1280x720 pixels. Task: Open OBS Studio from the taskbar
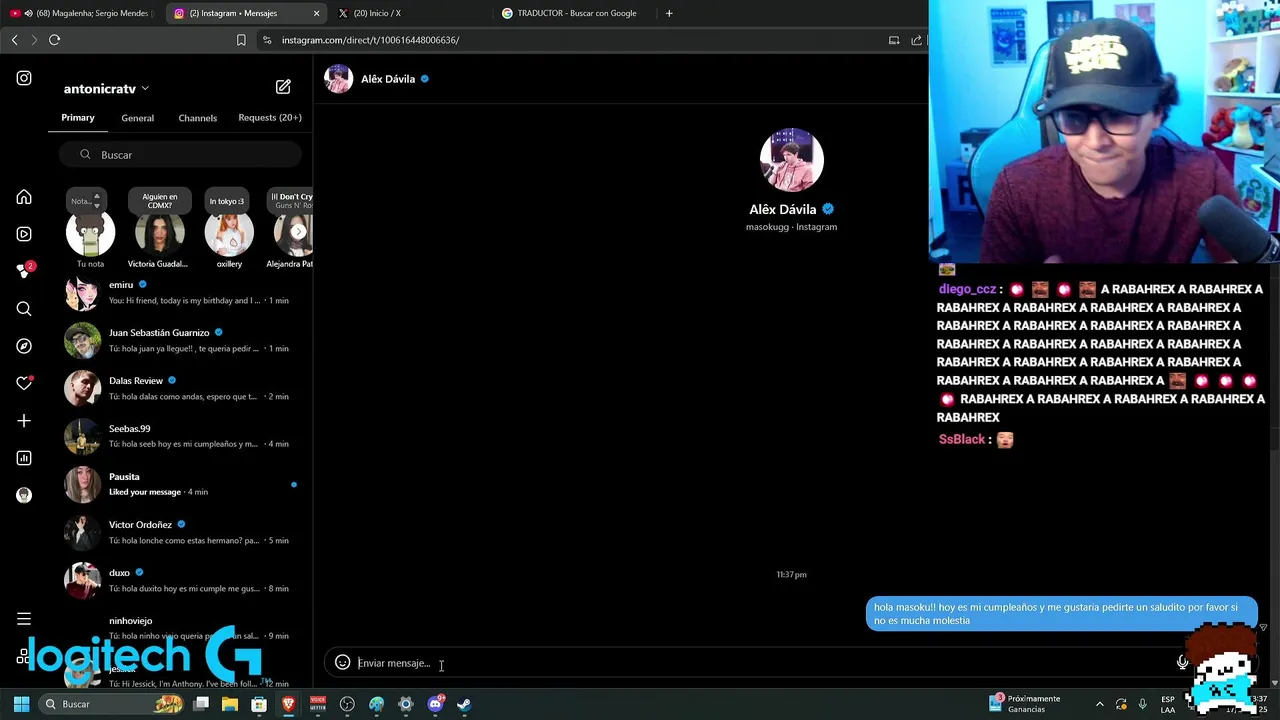pos(347,704)
